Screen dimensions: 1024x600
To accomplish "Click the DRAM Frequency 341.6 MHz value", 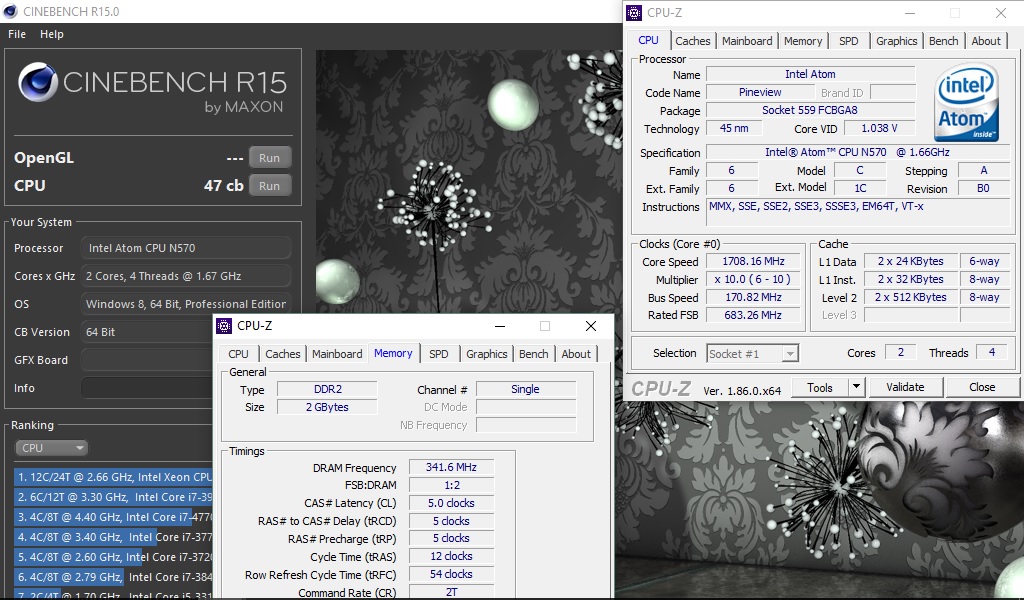I will pos(451,467).
